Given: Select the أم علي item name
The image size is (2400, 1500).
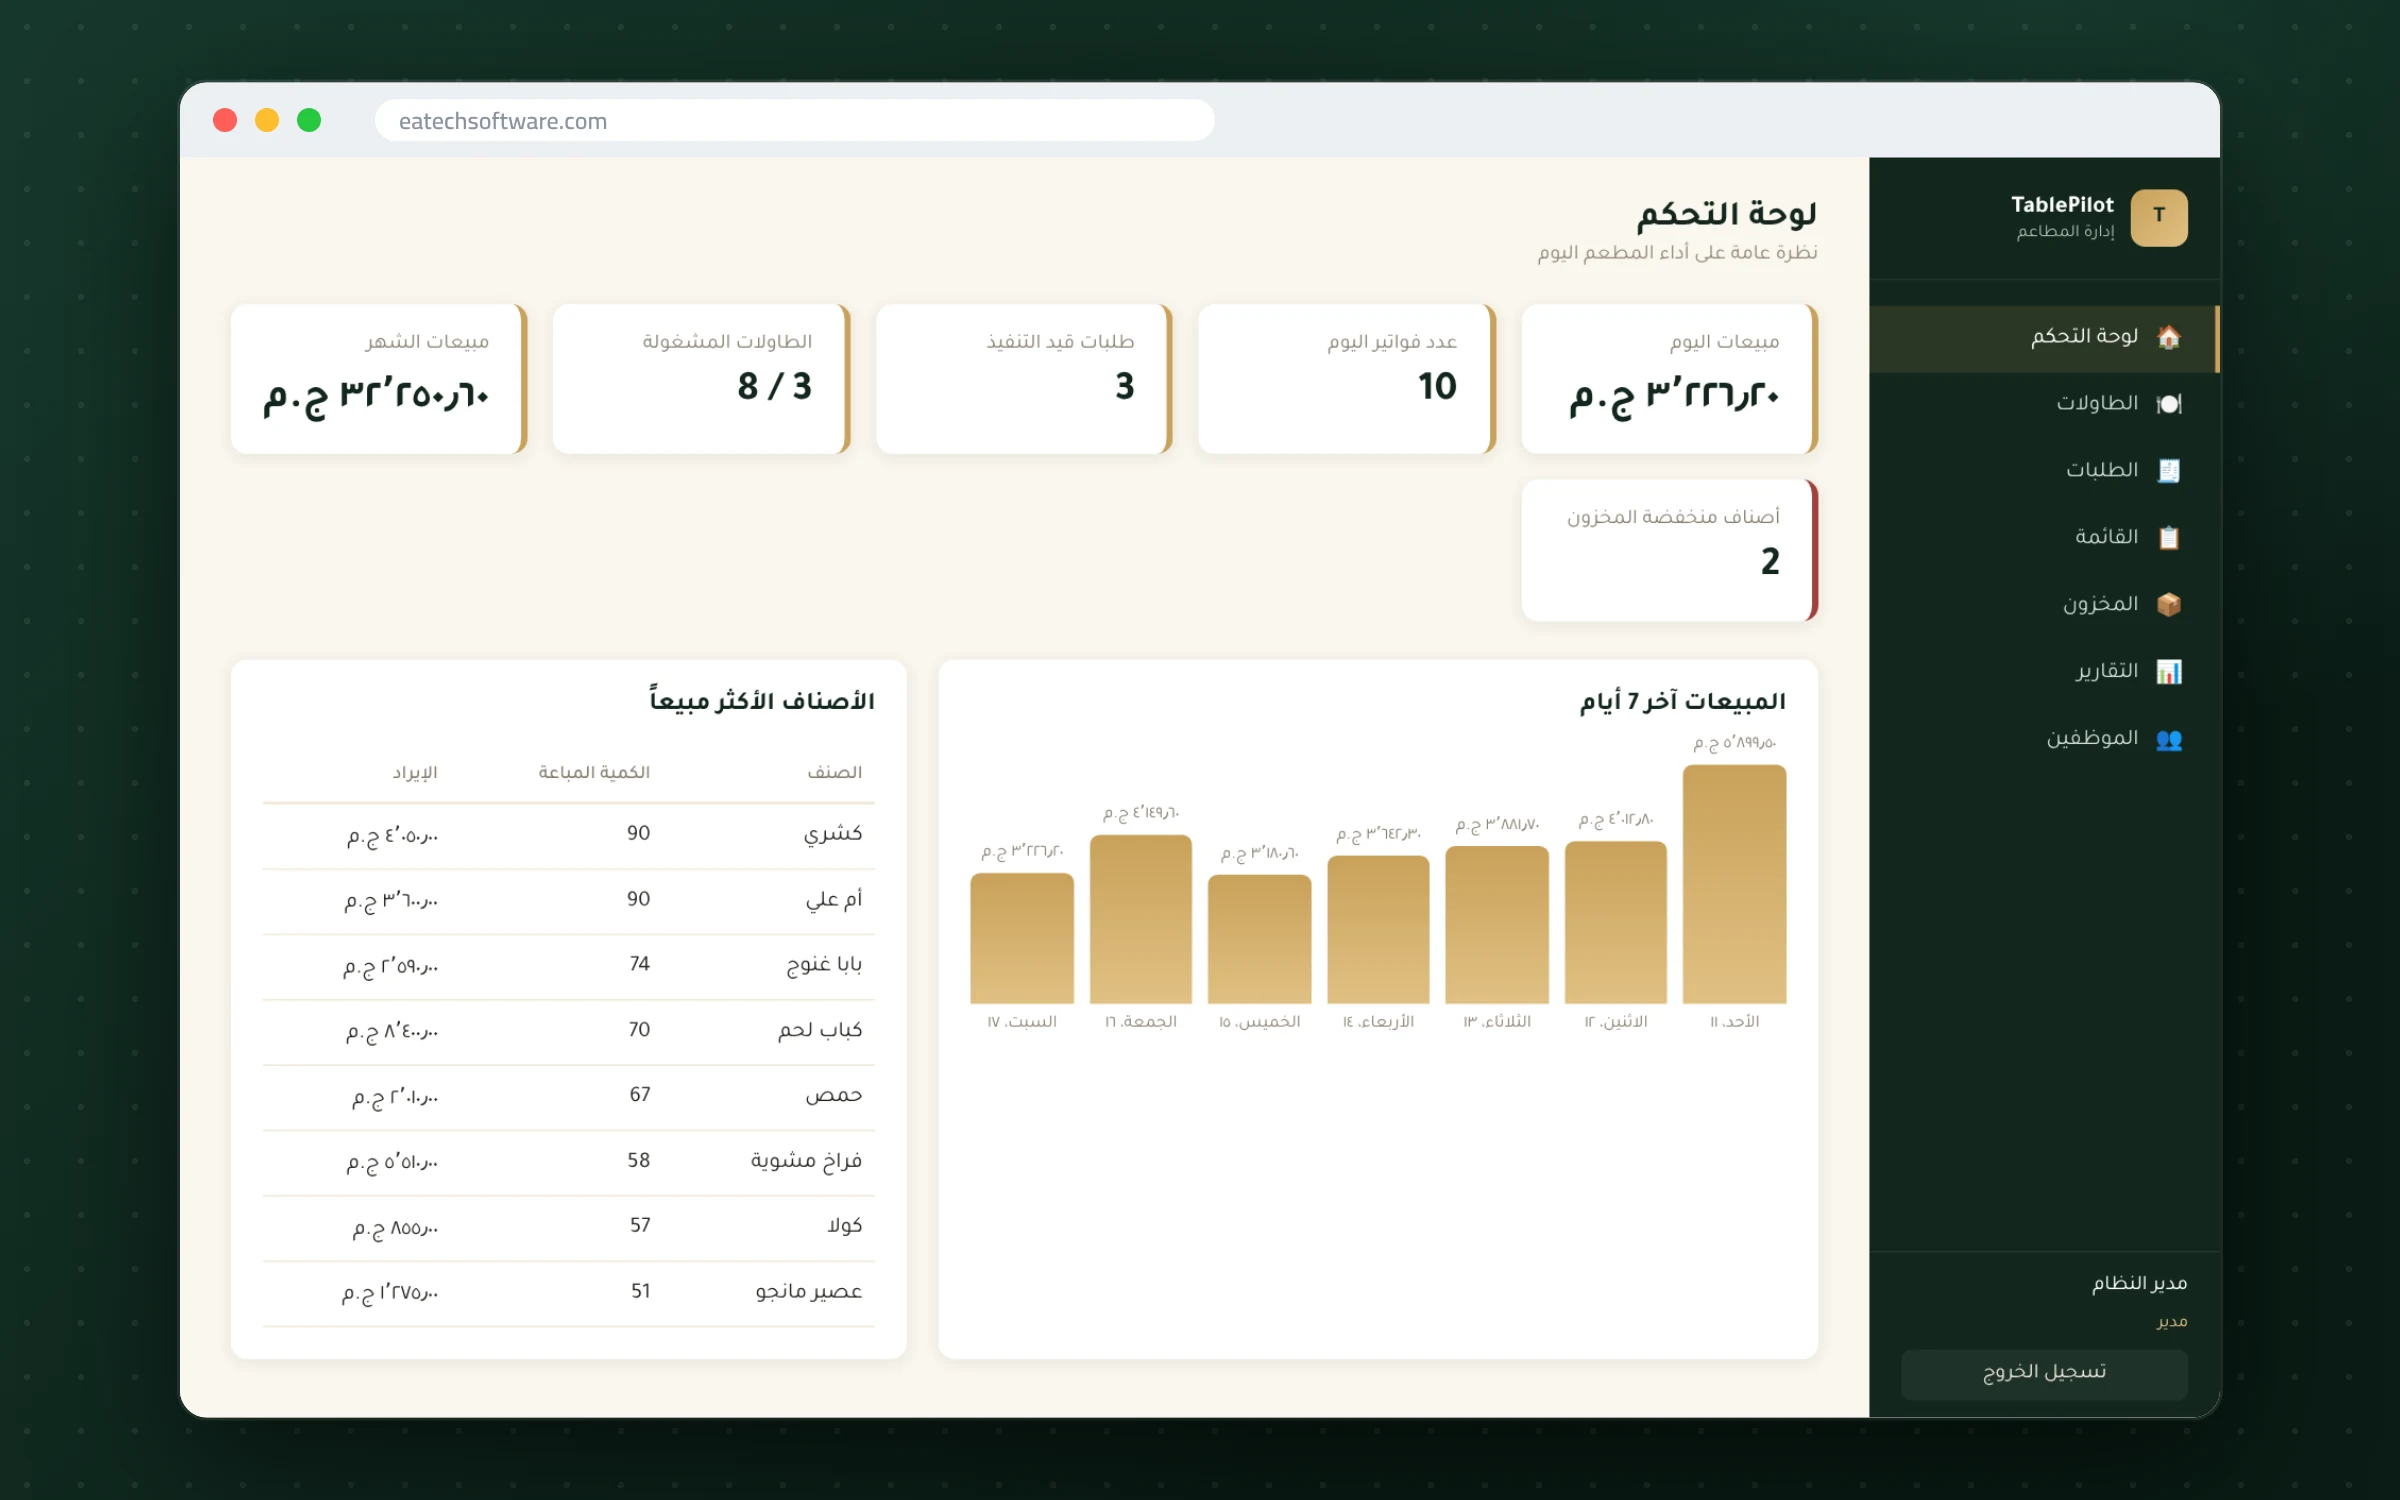Looking at the screenshot, I should pos(833,899).
